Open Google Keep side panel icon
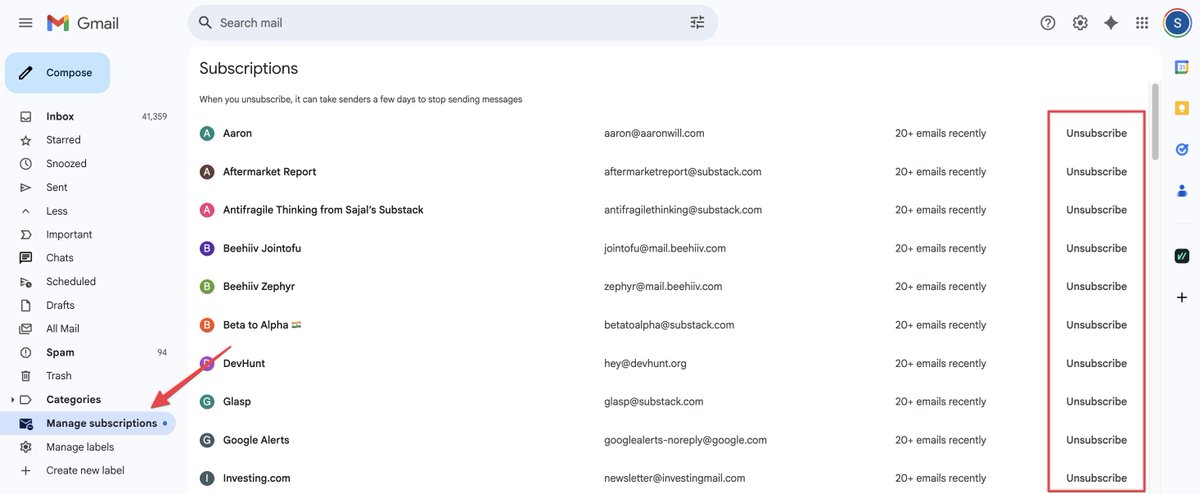 click(x=1182, y=108)
